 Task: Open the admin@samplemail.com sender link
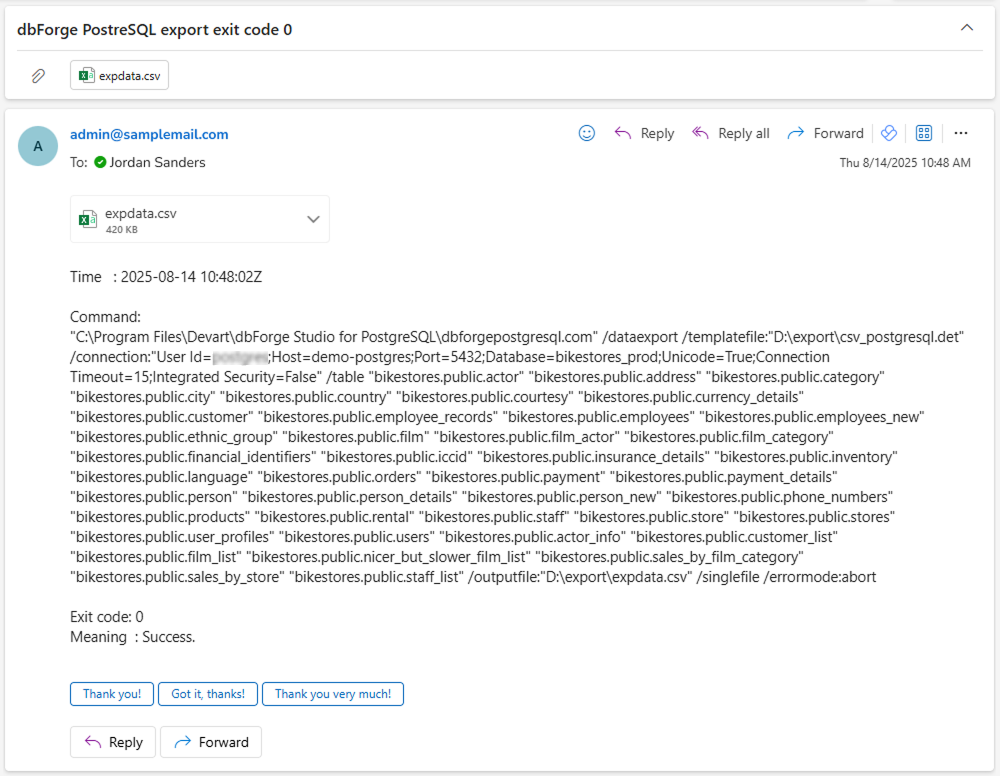pos(149,134)
